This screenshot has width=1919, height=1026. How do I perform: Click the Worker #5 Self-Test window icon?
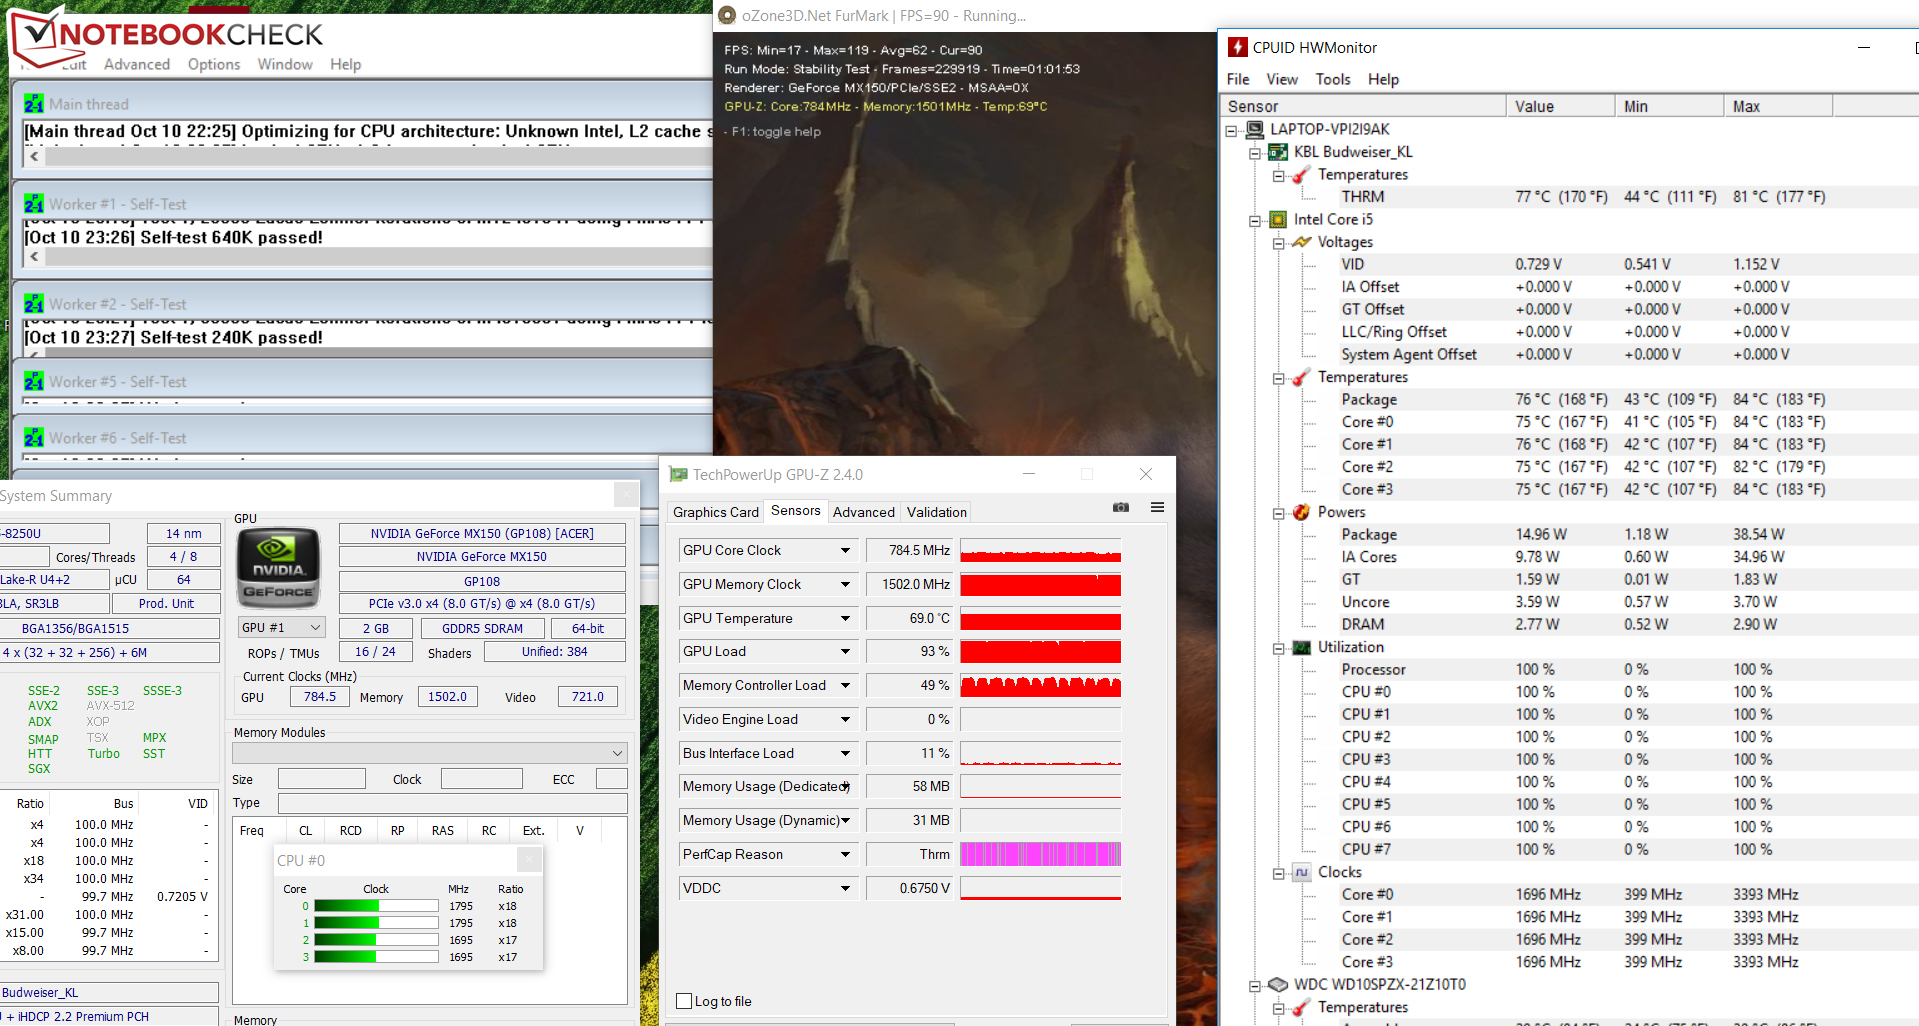coord(34,382)
